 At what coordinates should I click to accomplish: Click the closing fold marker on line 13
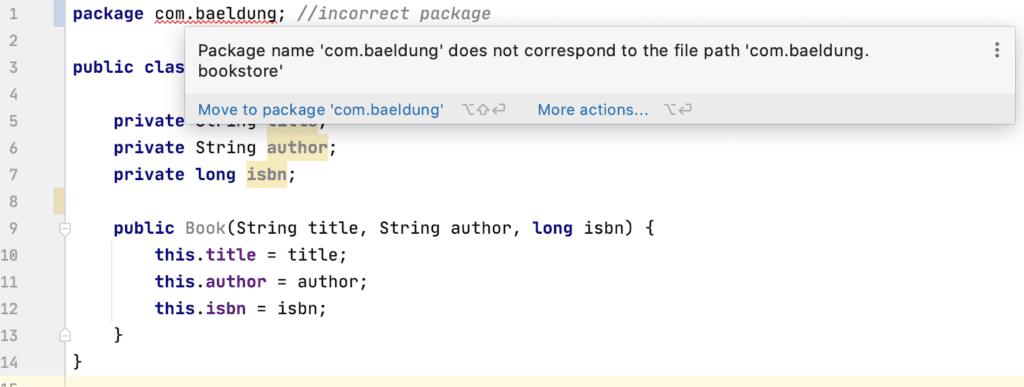point(65,335)
